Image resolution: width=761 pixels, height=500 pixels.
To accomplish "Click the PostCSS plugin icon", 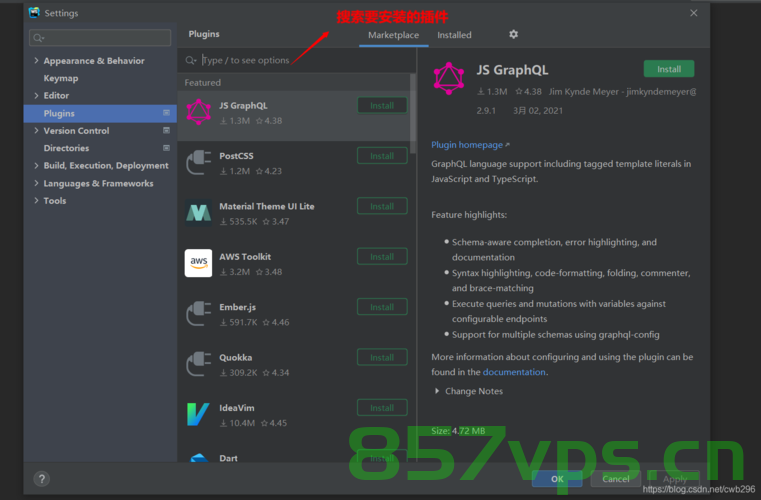I will coord(199,163).
